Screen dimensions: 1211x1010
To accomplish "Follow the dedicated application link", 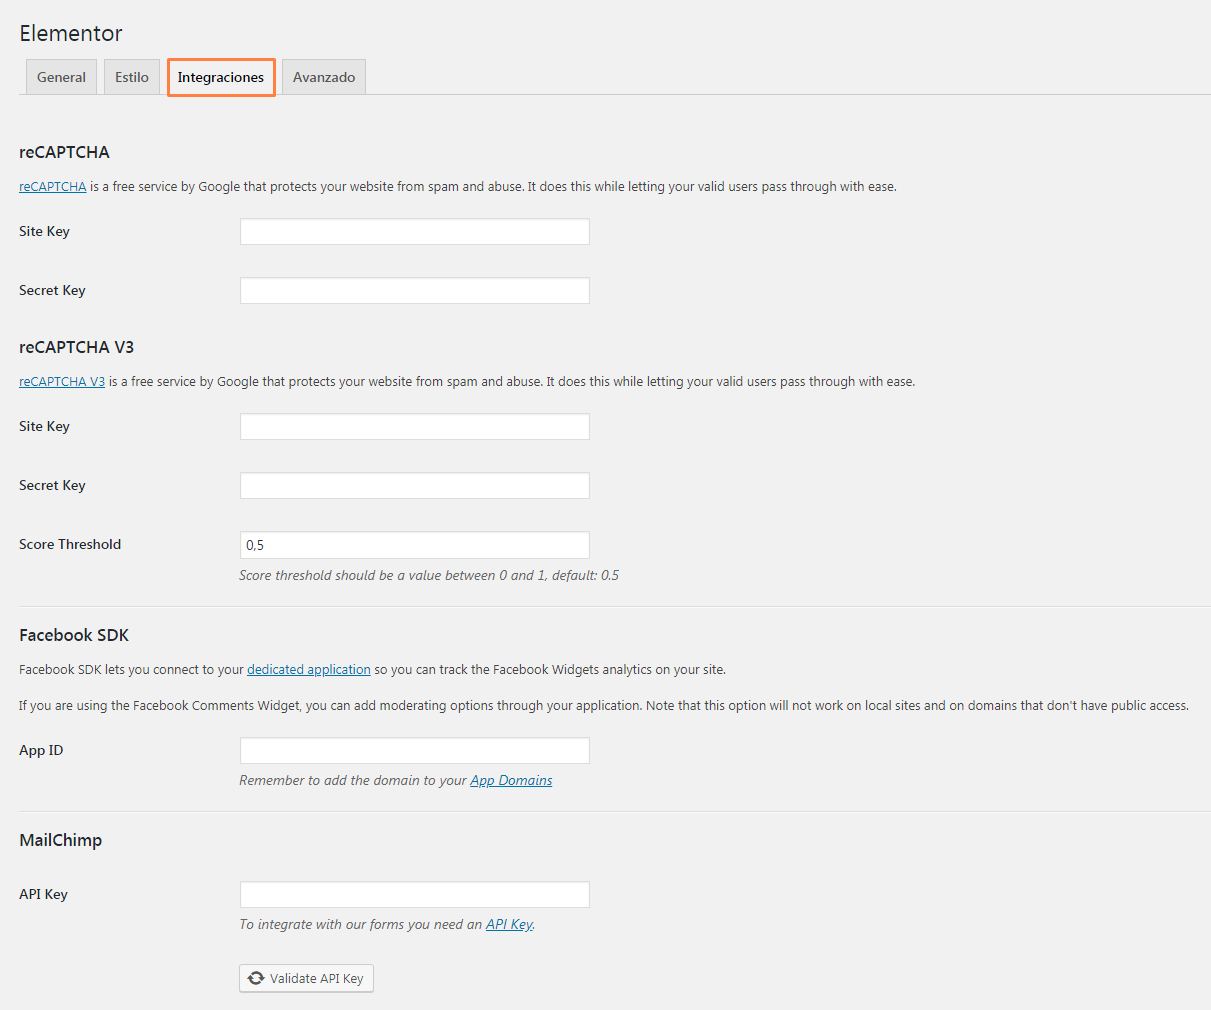I will [309, 670].
